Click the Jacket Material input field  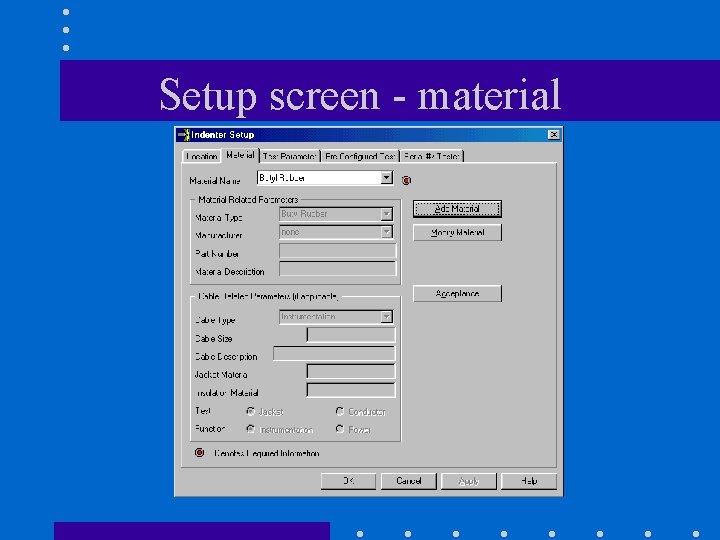point(351,371)
